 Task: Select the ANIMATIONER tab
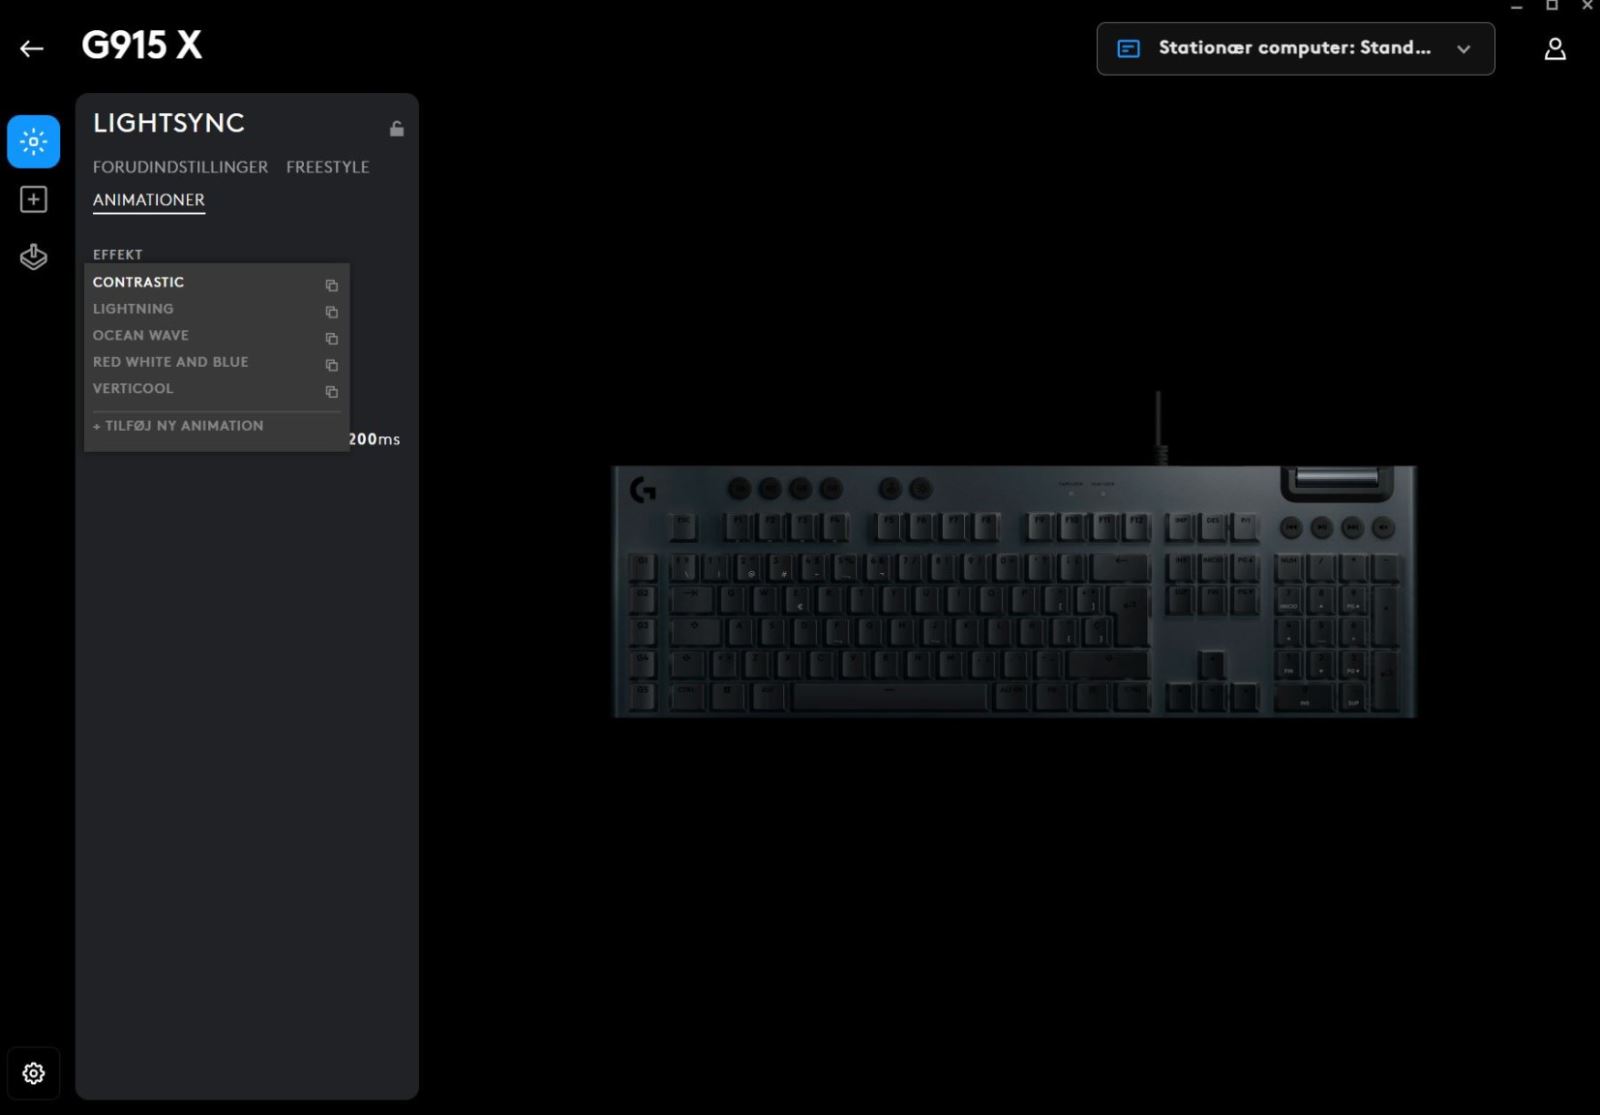coord(149,200)
